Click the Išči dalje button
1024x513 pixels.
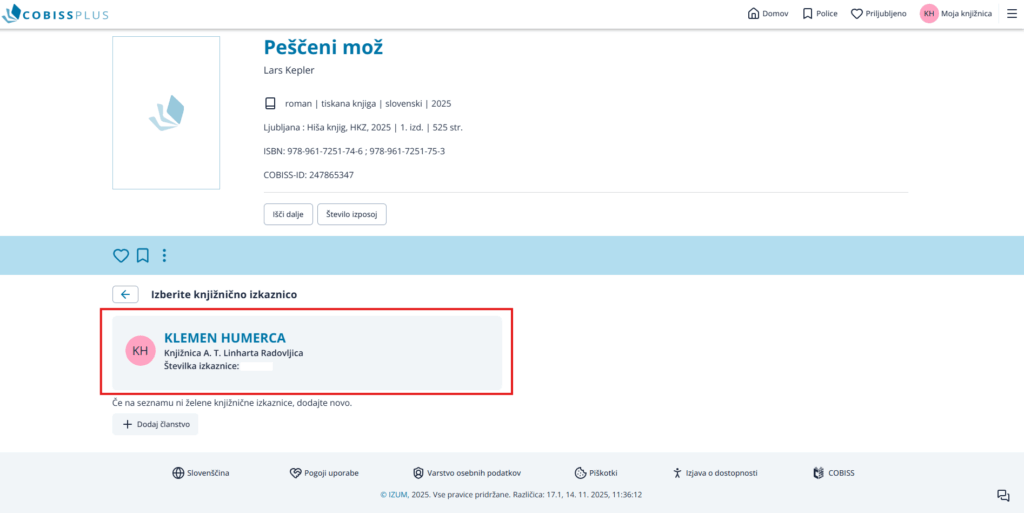[x=288, y=214]
